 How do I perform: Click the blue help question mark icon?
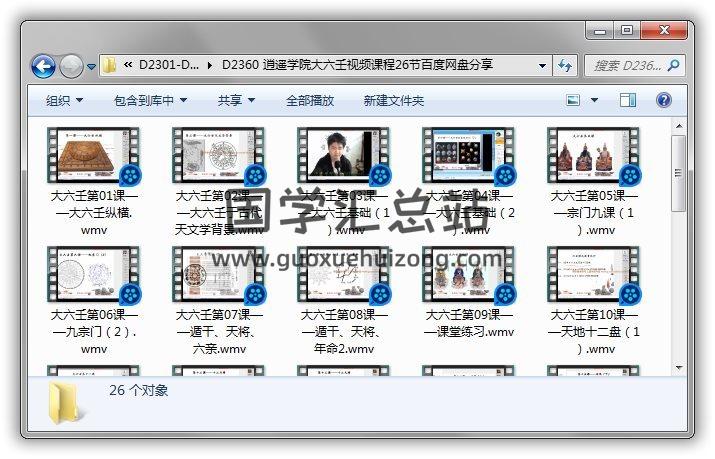(x=663, y=100)
